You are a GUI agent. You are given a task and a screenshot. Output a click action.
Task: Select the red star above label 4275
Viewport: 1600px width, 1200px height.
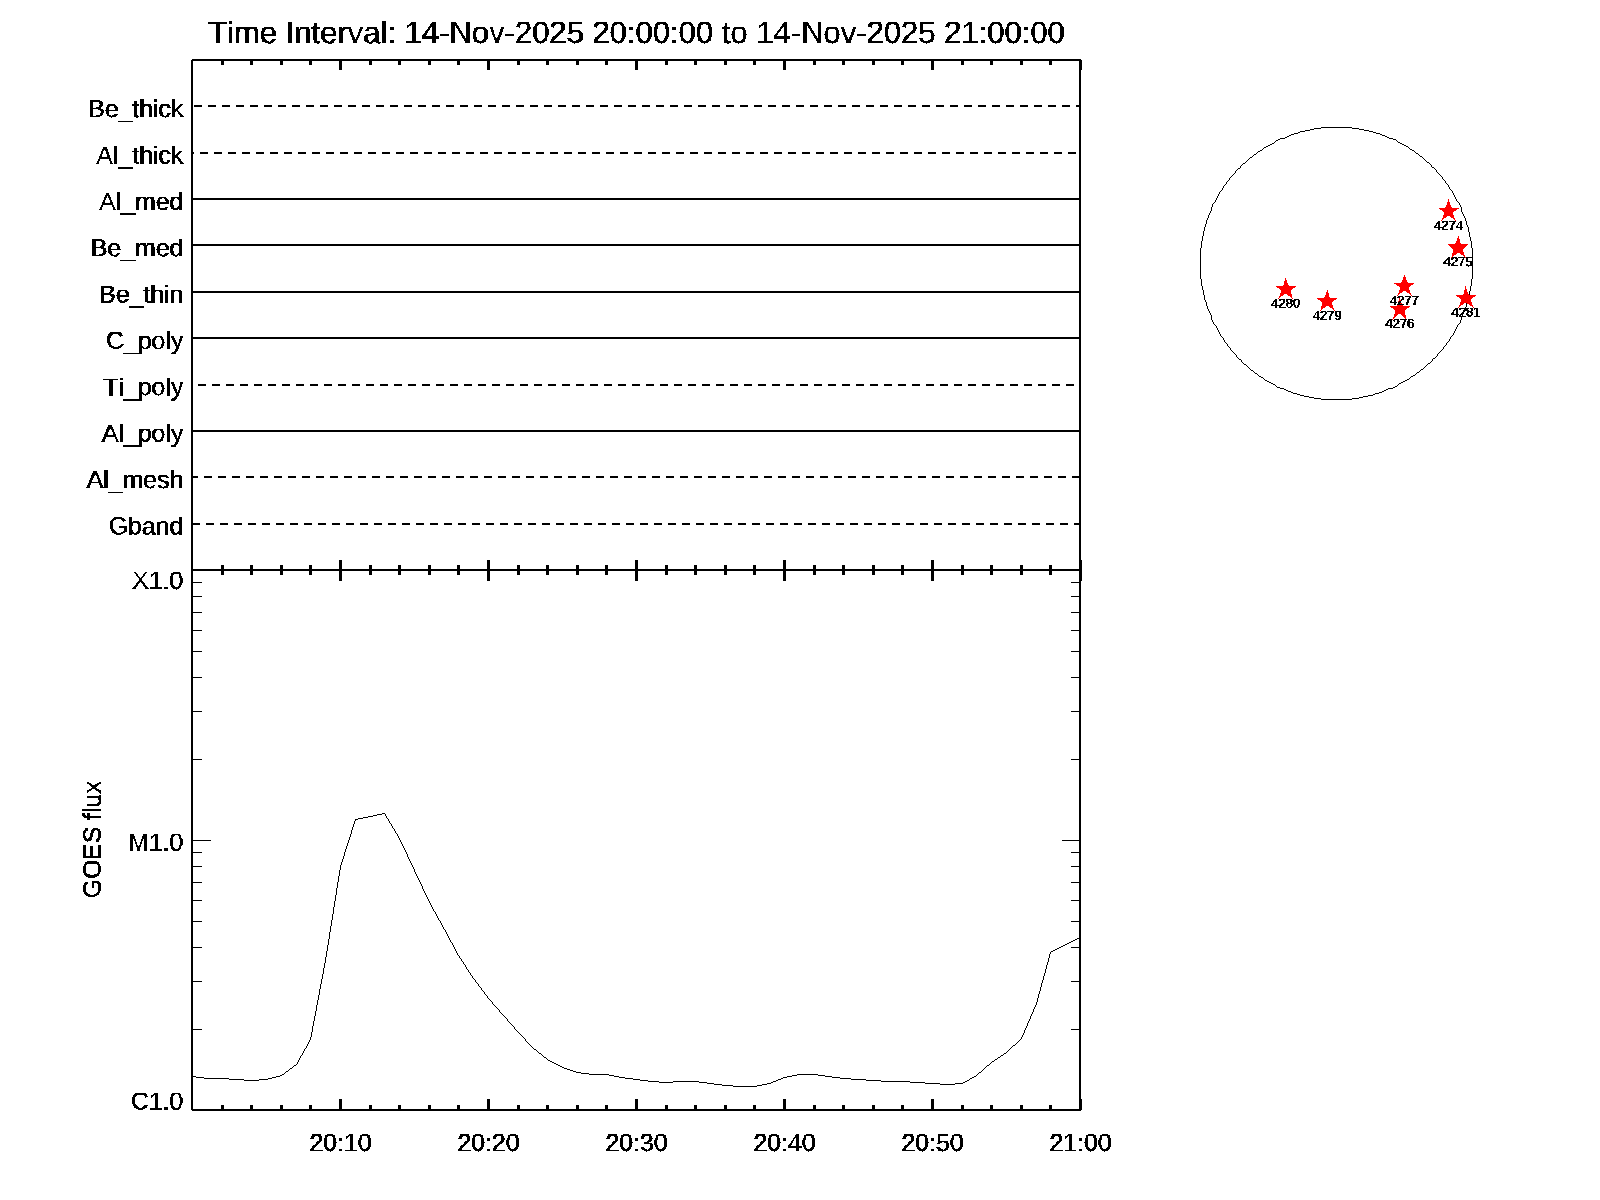point(1458,247)
